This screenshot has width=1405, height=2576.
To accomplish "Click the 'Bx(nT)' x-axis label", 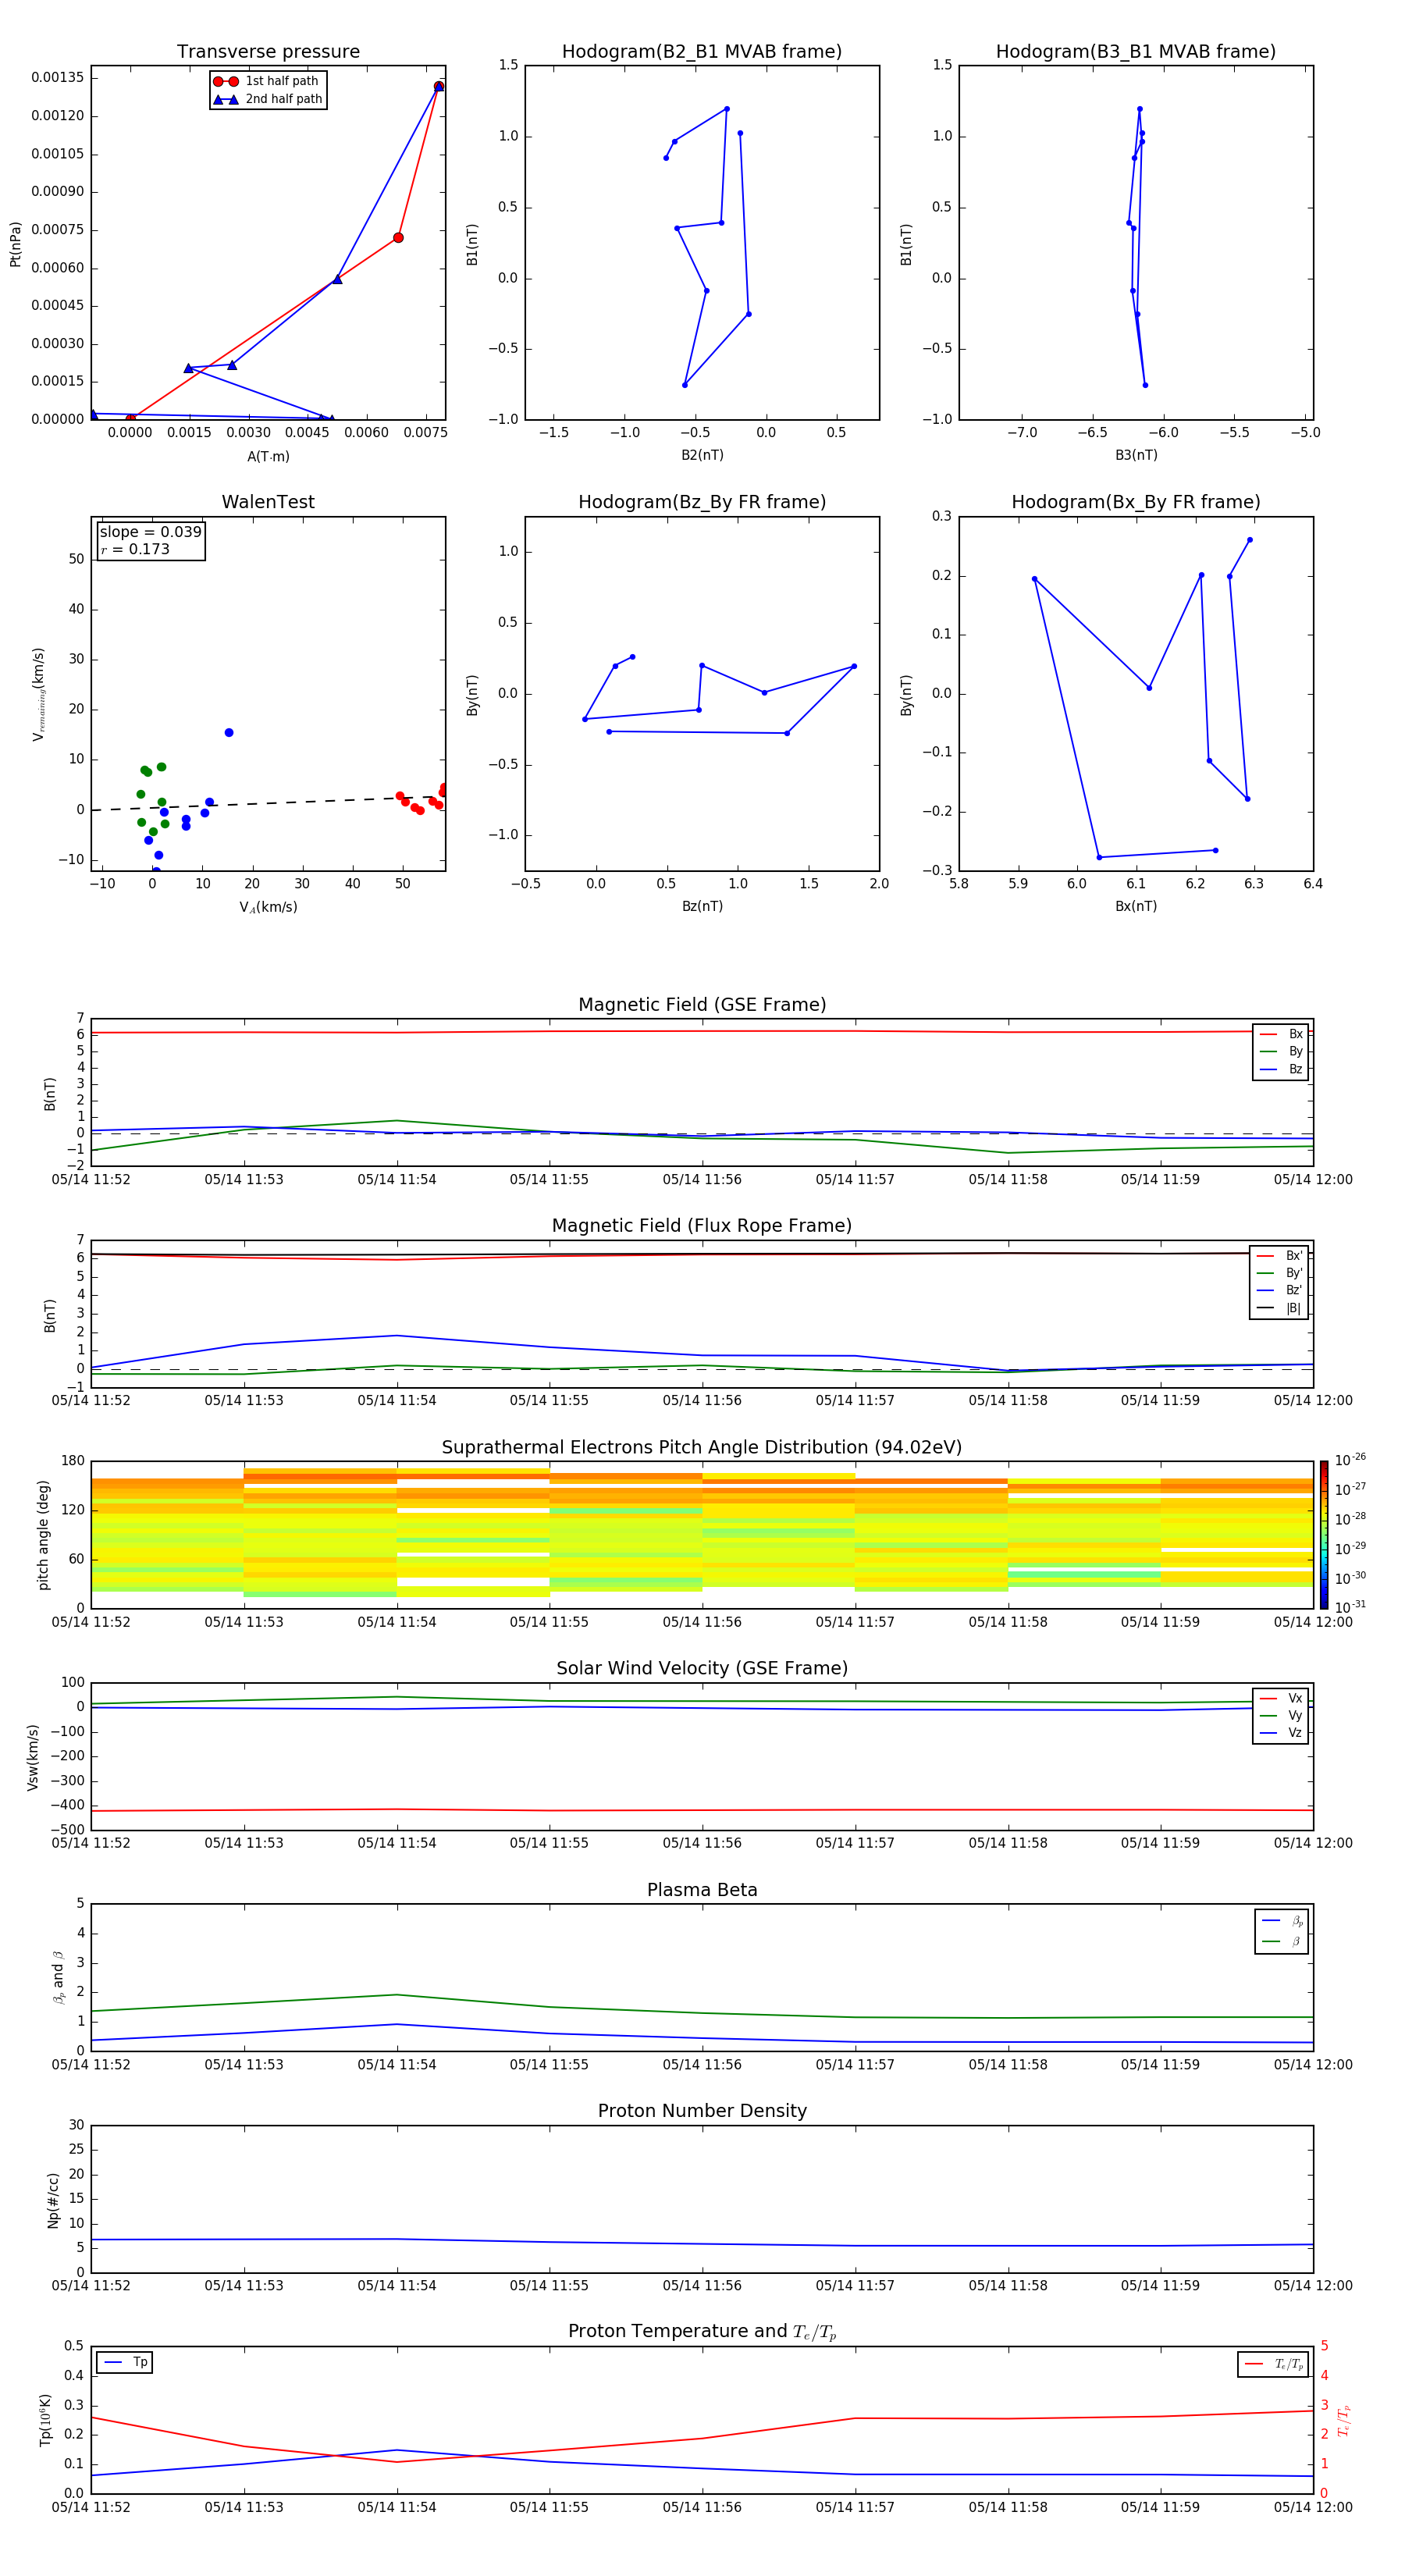I will [x=1136, y=906].
